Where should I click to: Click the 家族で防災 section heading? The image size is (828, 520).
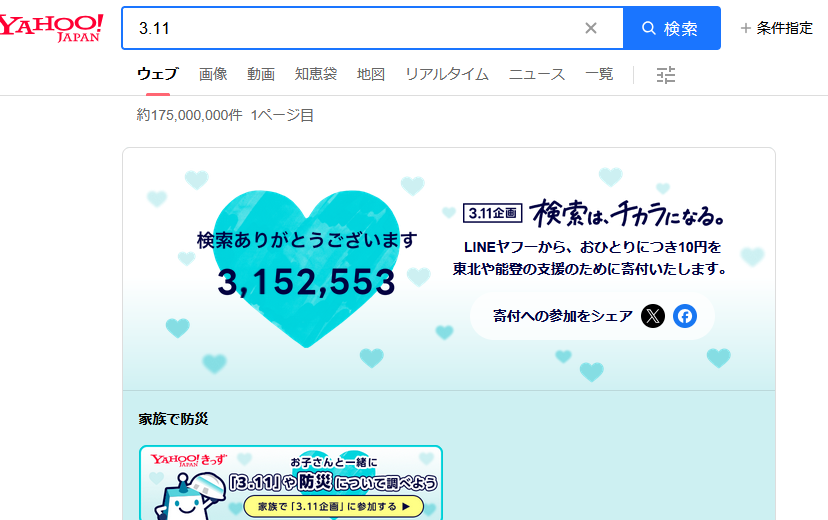coord(173,419)
